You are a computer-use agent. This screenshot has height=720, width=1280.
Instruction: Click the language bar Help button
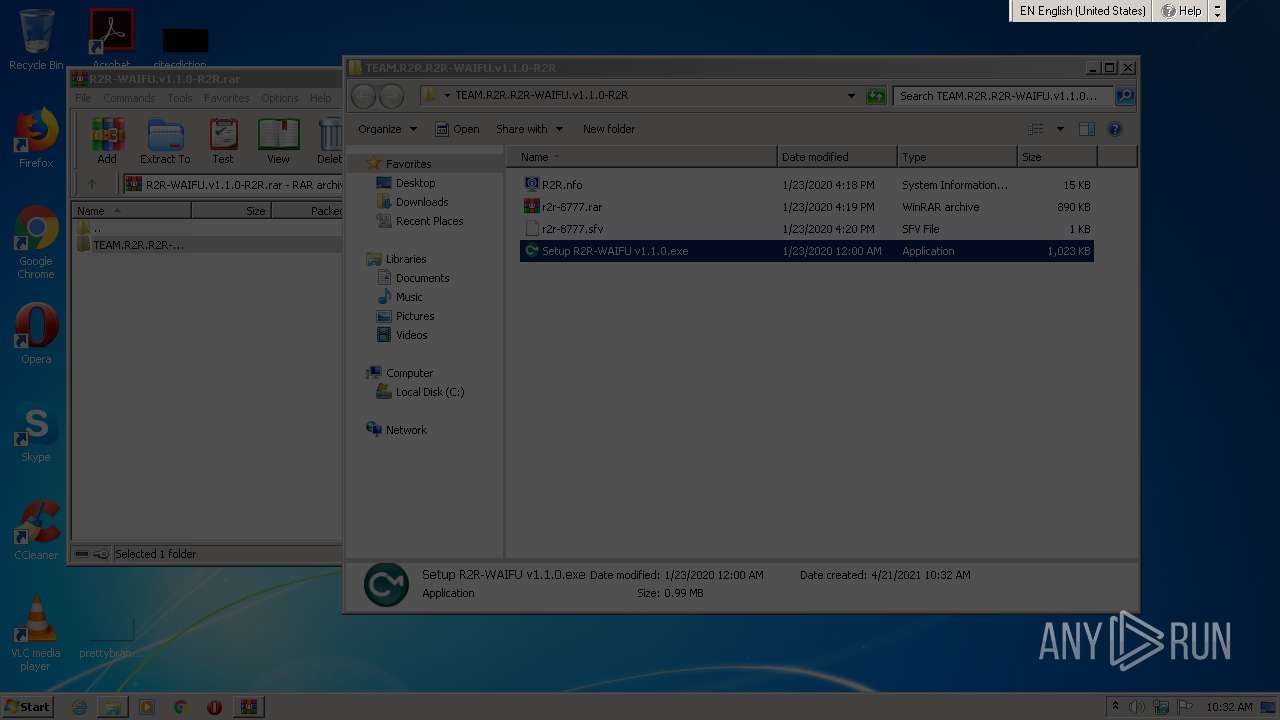pyautogui.click(x=1181, y=11)
